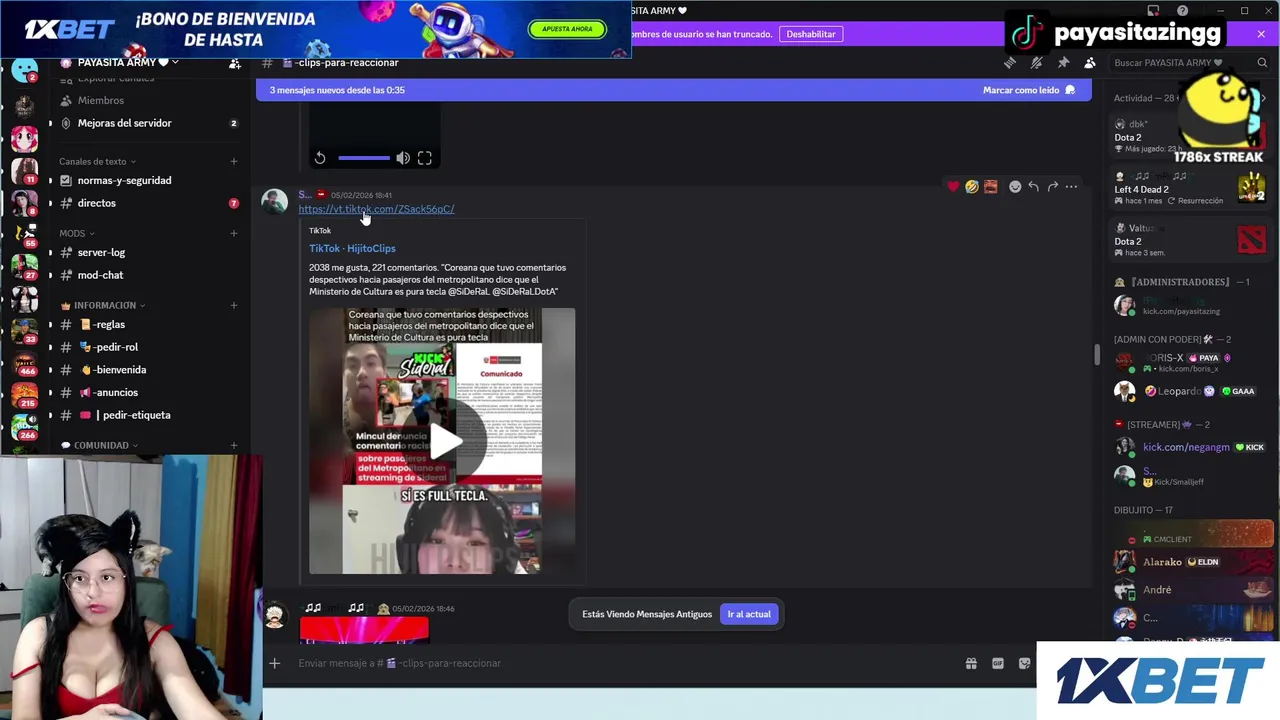Collapse the MODS category
1280x720 pixels.
tap(77, 233)
